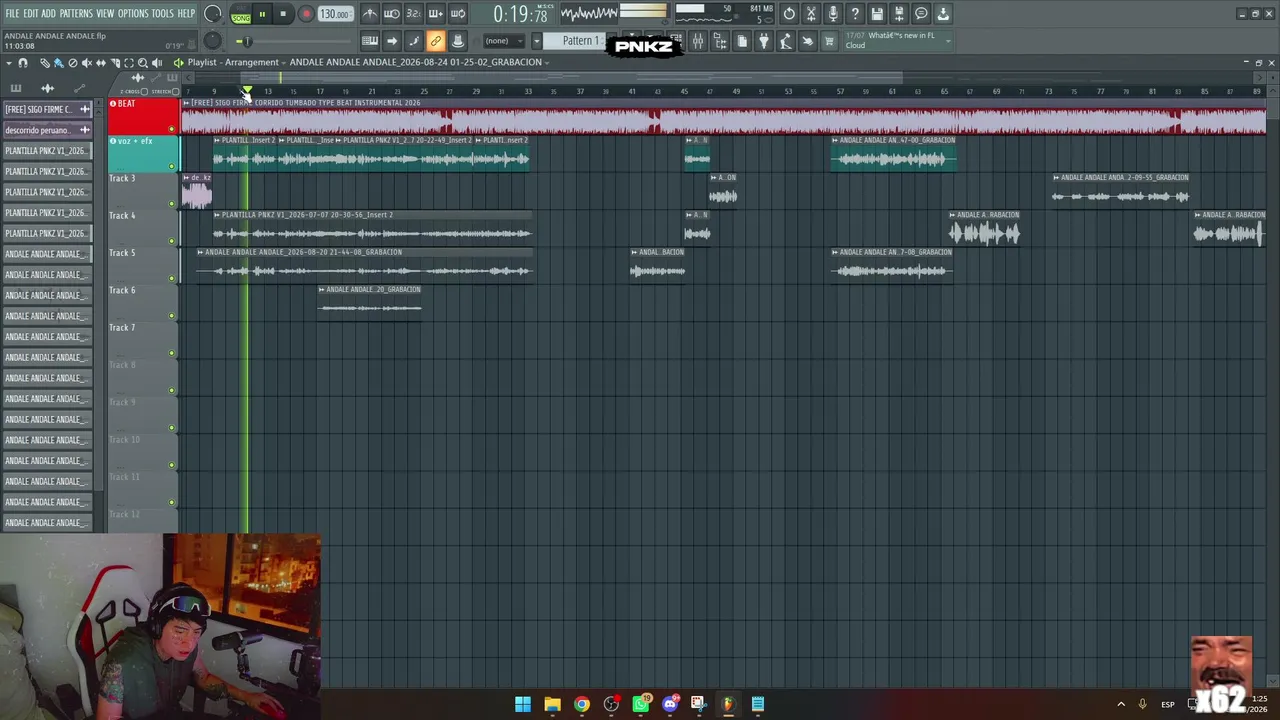Open the help question mark icon
The width and height of the screenshot is (1280, 720).
point(855,14)
